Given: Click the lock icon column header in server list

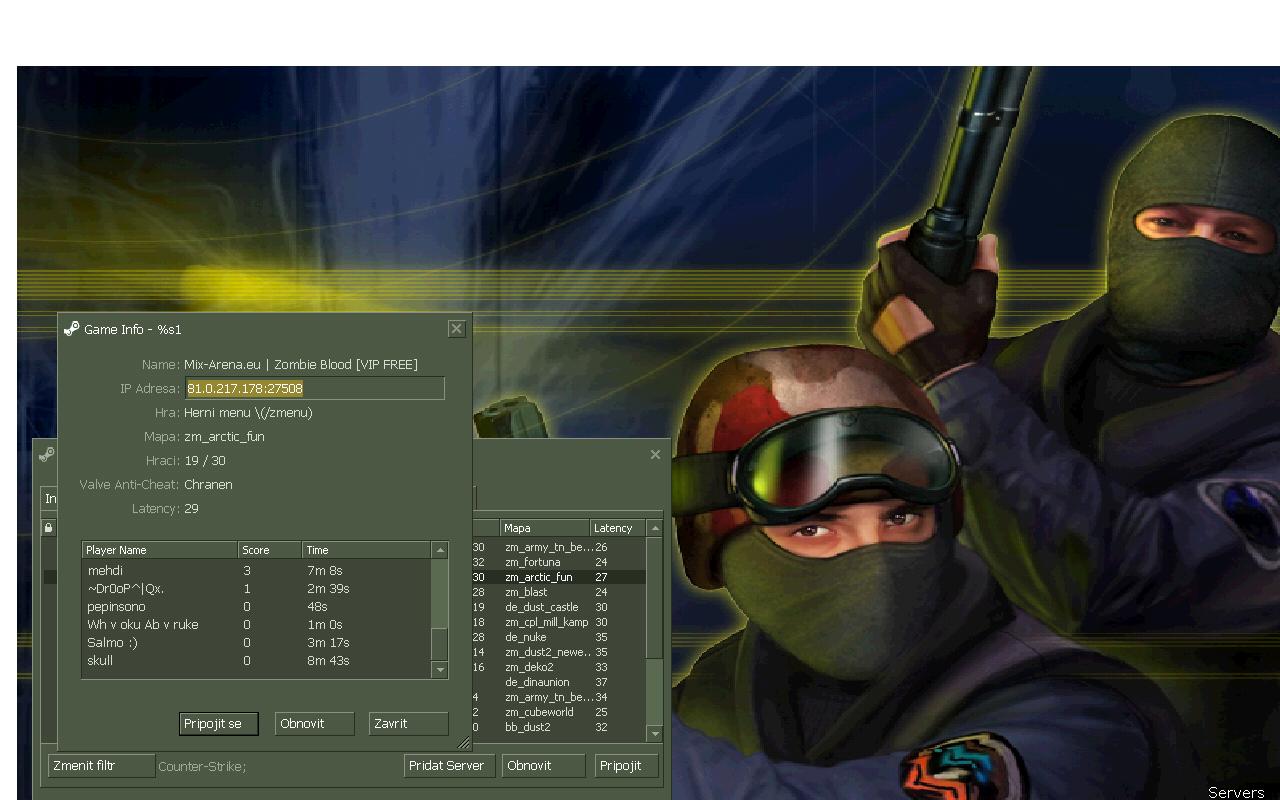Looking at the screenshot, I should [47, 528].
